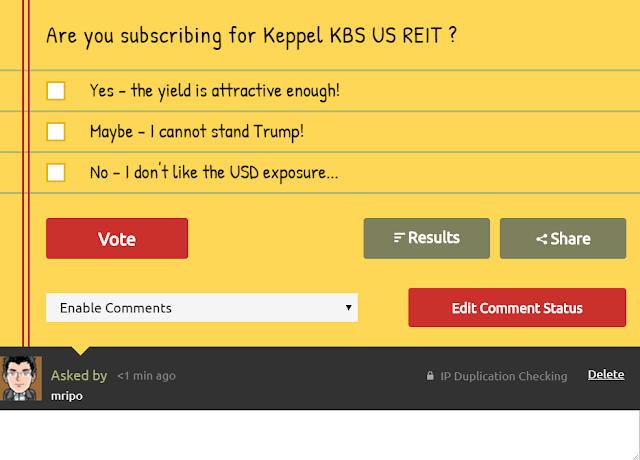
Task: Click the Edit Comment Status button
Action: pyautogui.click(x=517, y=308)
